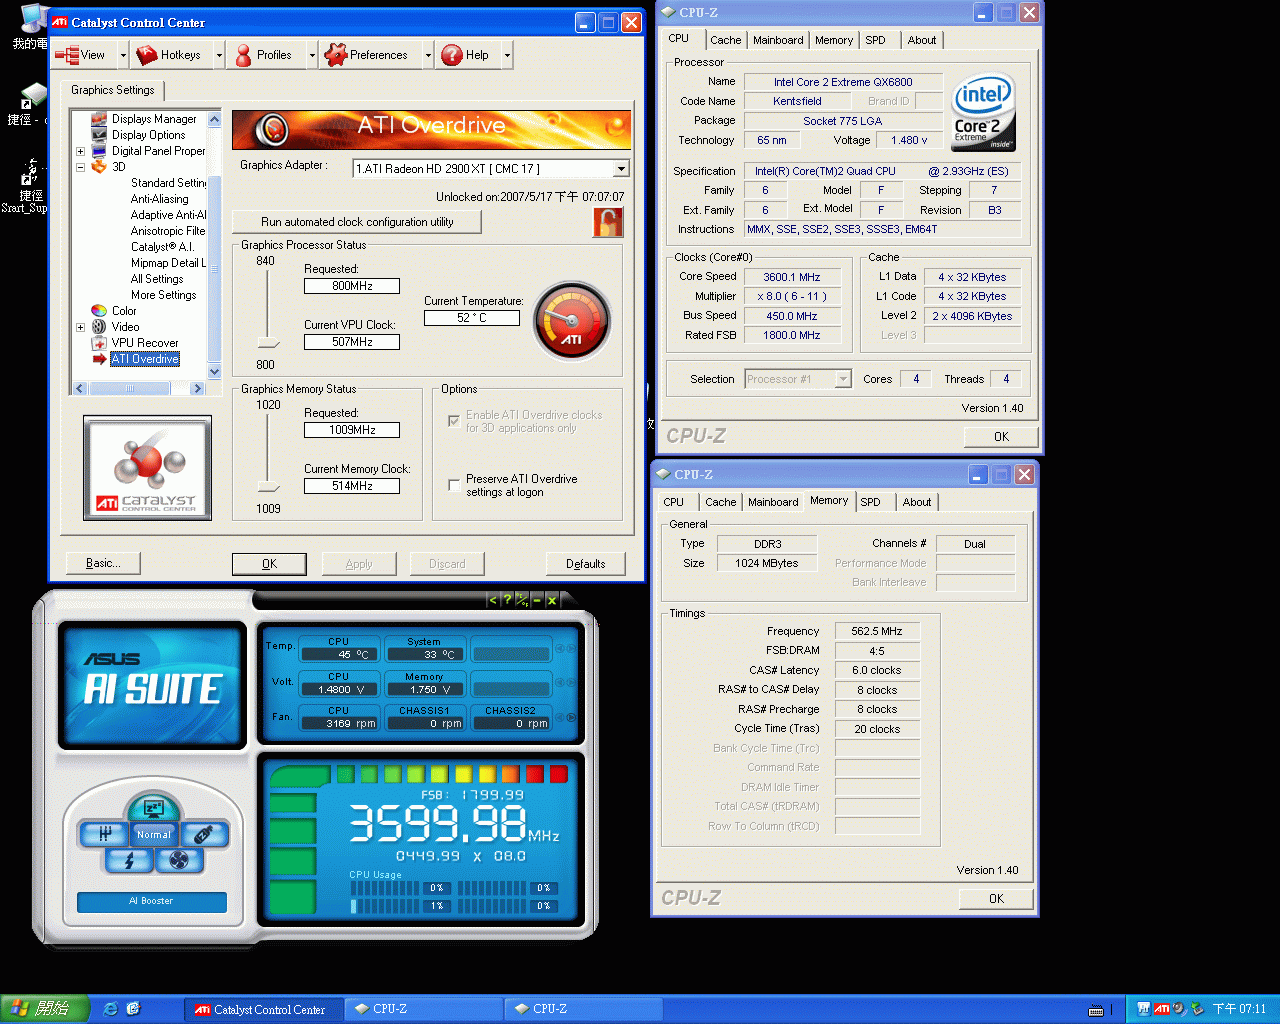Click the Overdrive unlock padlock icon
1280x1024 pixels.
tap(607, 222)
